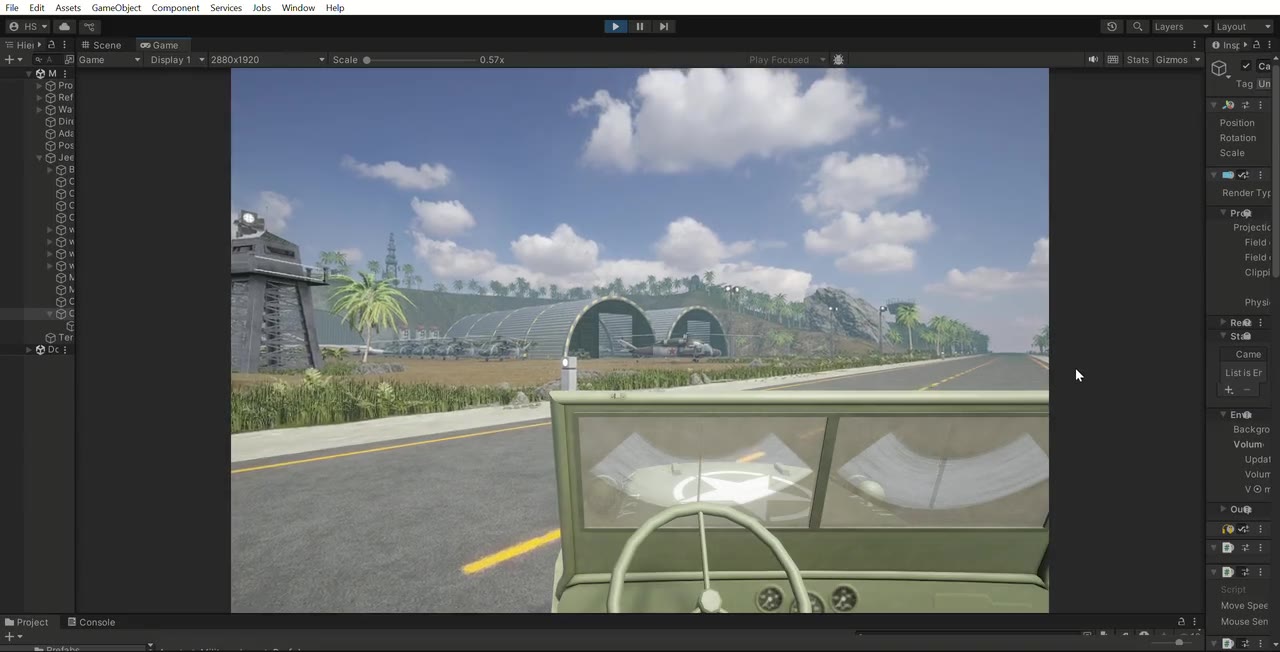Toggle the Hierarchy panel lock icon
1280x652 pixels.
pyautogui.click(x=52, y=45)
